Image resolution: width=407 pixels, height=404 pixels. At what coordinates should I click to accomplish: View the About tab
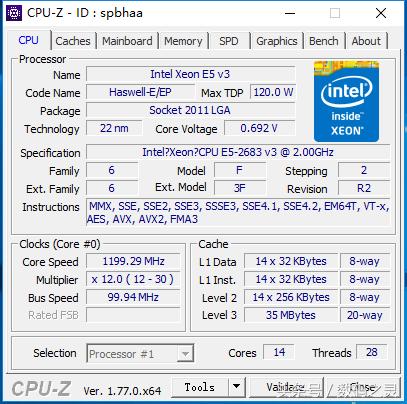pos(366,41)
